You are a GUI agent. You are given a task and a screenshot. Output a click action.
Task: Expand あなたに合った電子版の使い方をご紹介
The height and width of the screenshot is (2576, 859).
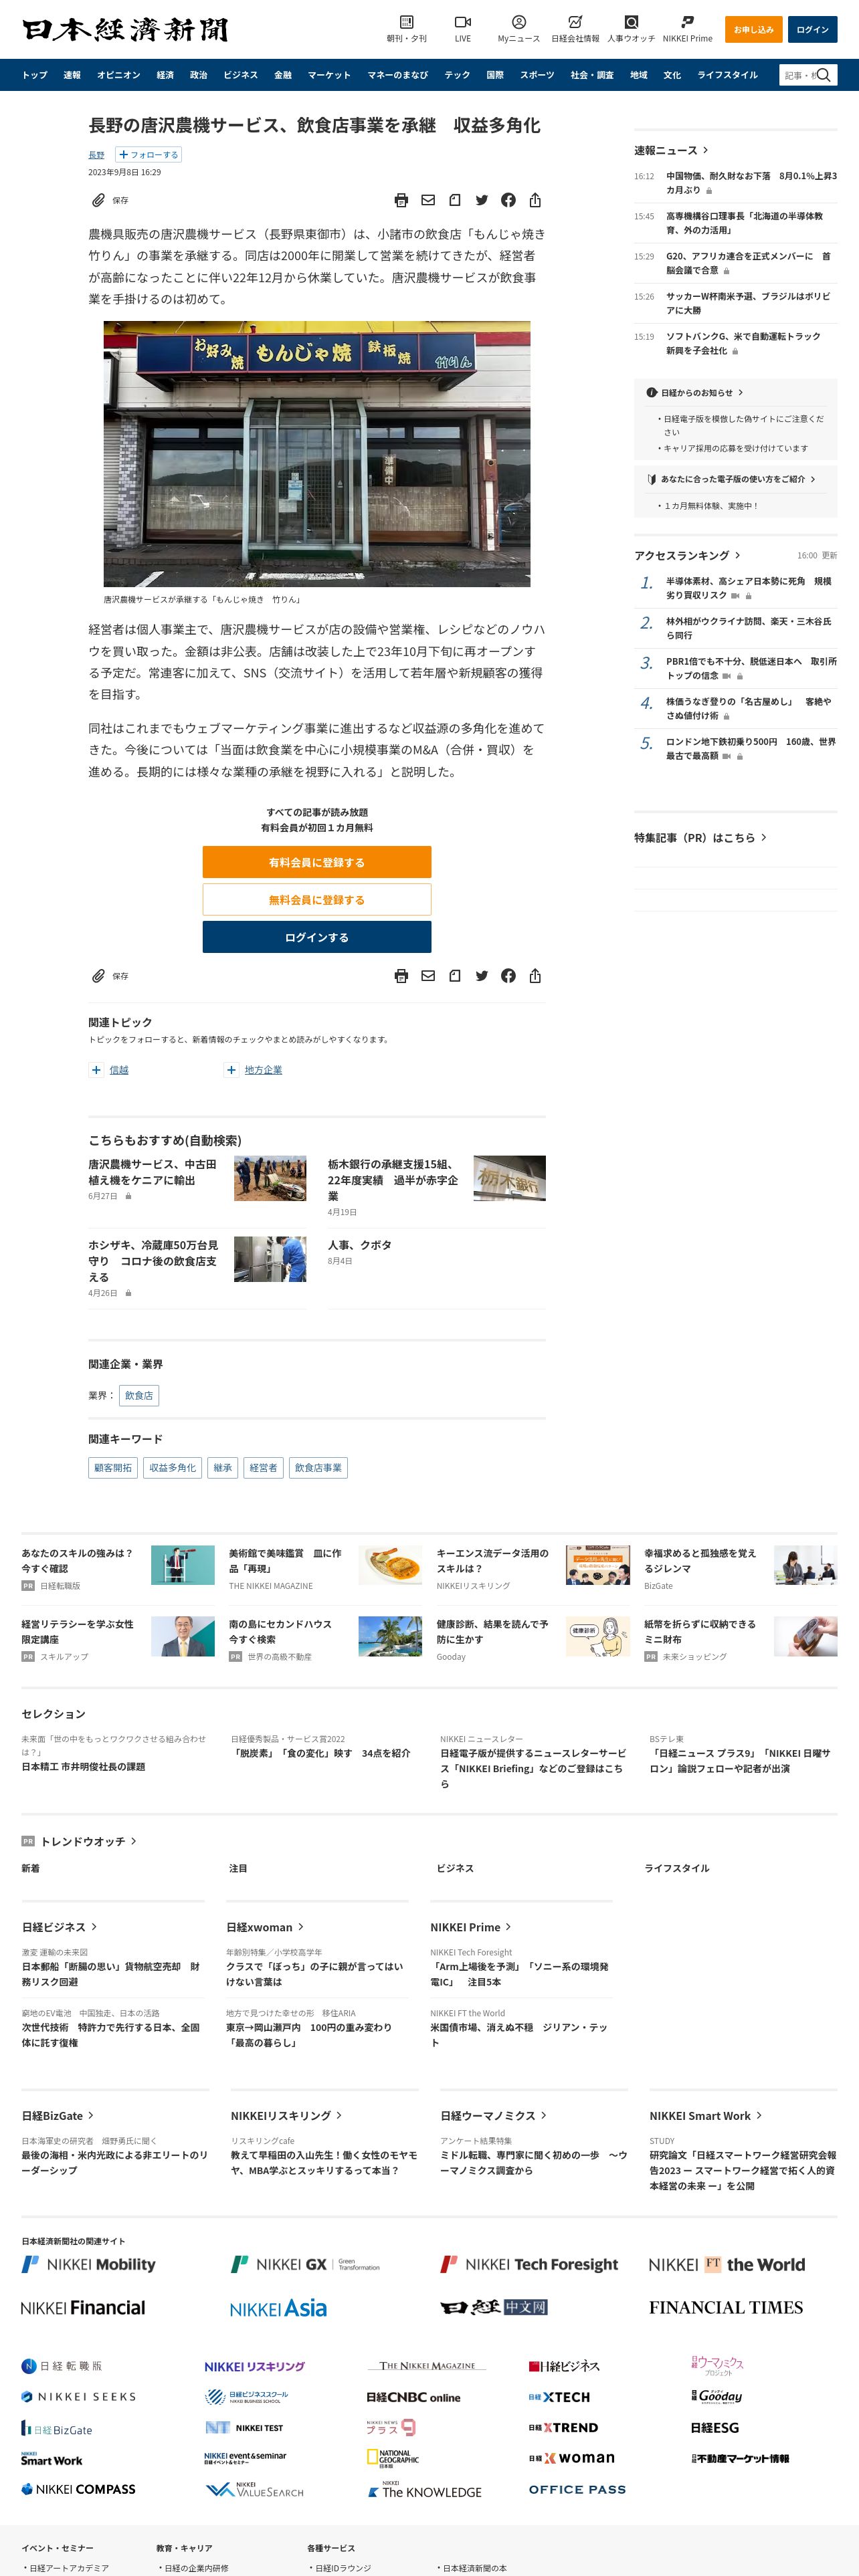732,479
